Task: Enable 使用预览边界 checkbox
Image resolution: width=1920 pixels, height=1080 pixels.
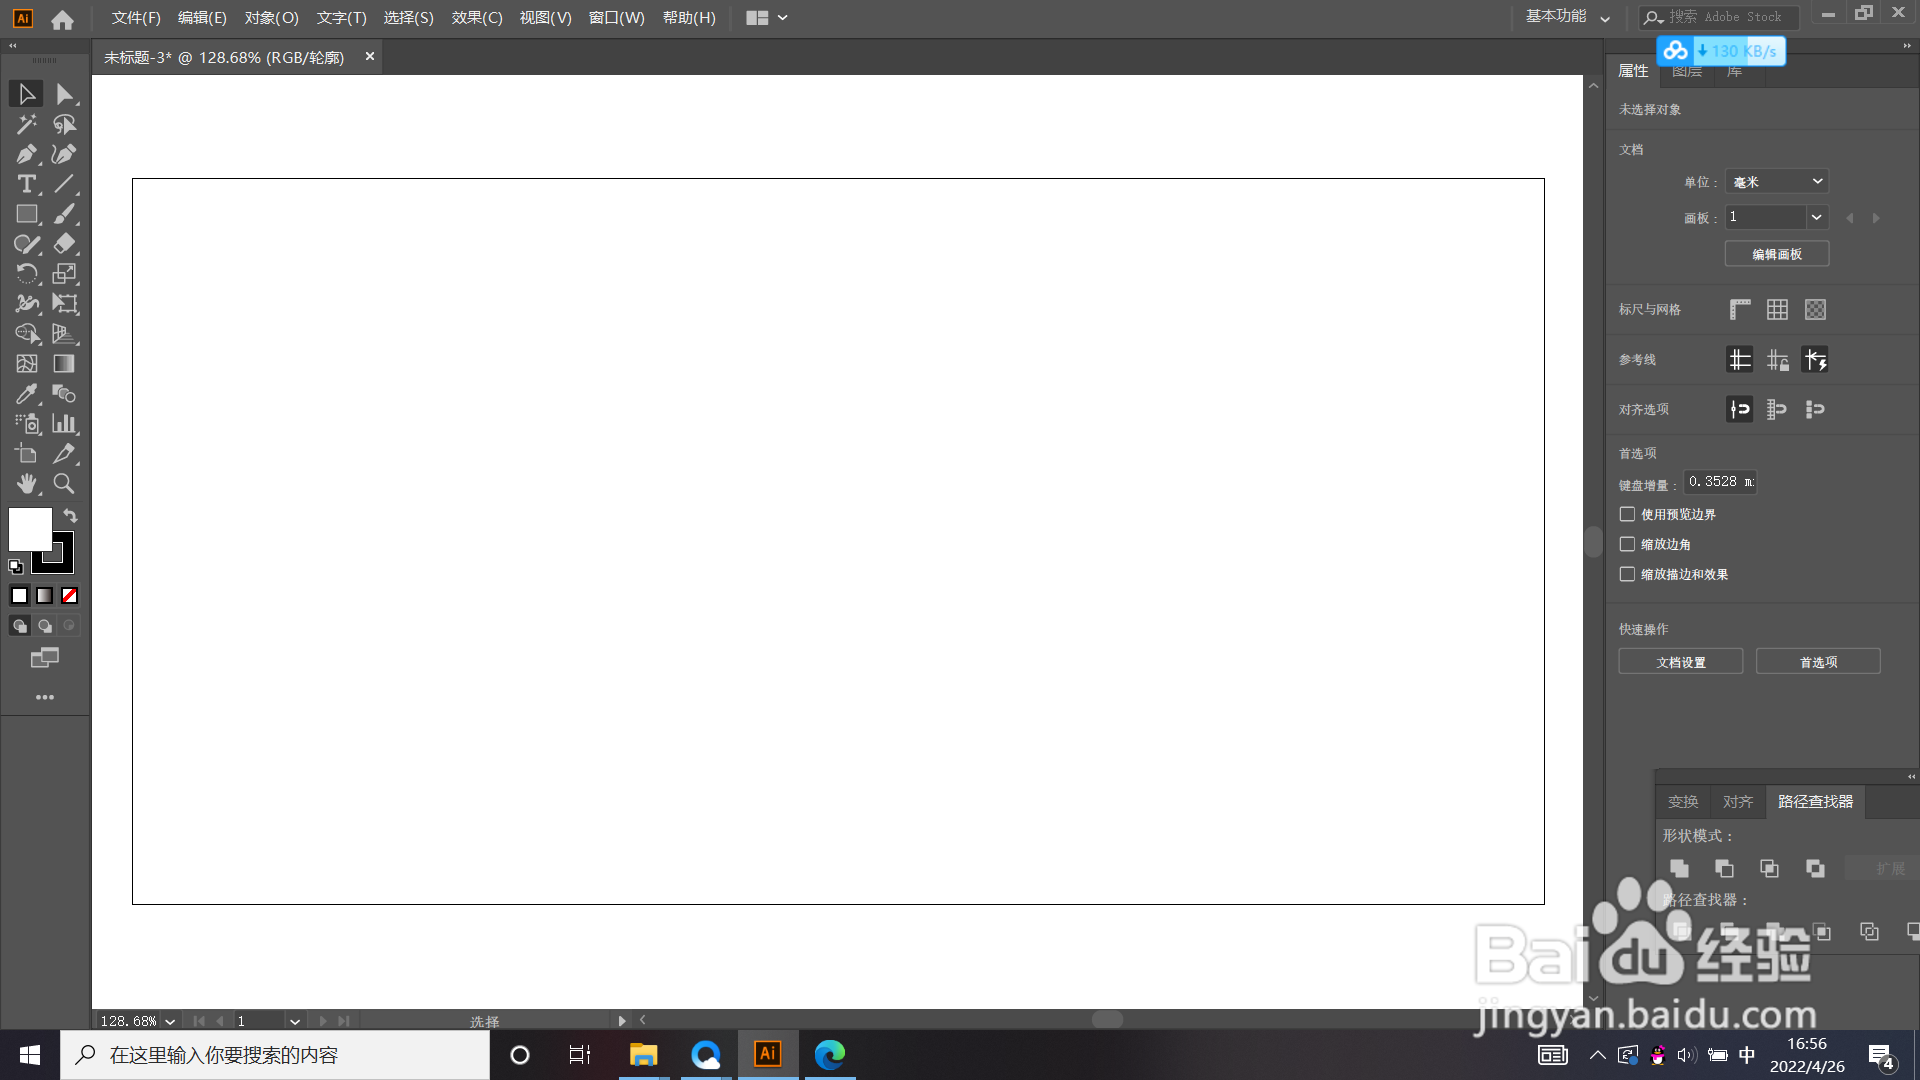Action: coord(1628,514)
